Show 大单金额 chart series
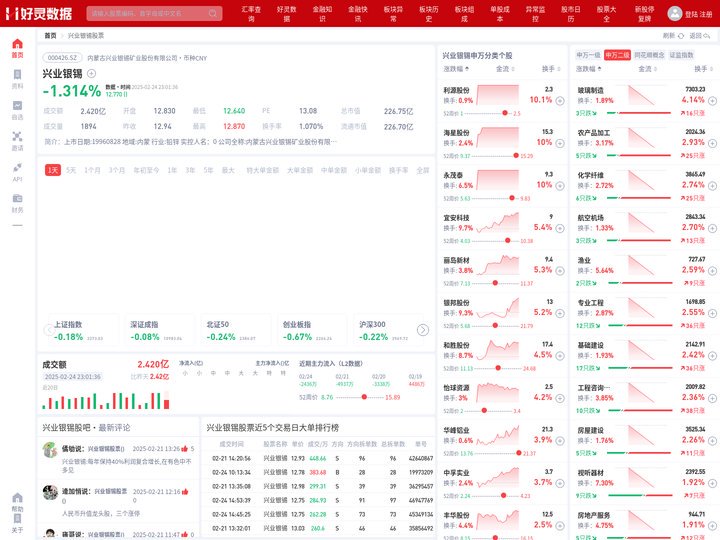The image size is (720, 540). point(300,170)
